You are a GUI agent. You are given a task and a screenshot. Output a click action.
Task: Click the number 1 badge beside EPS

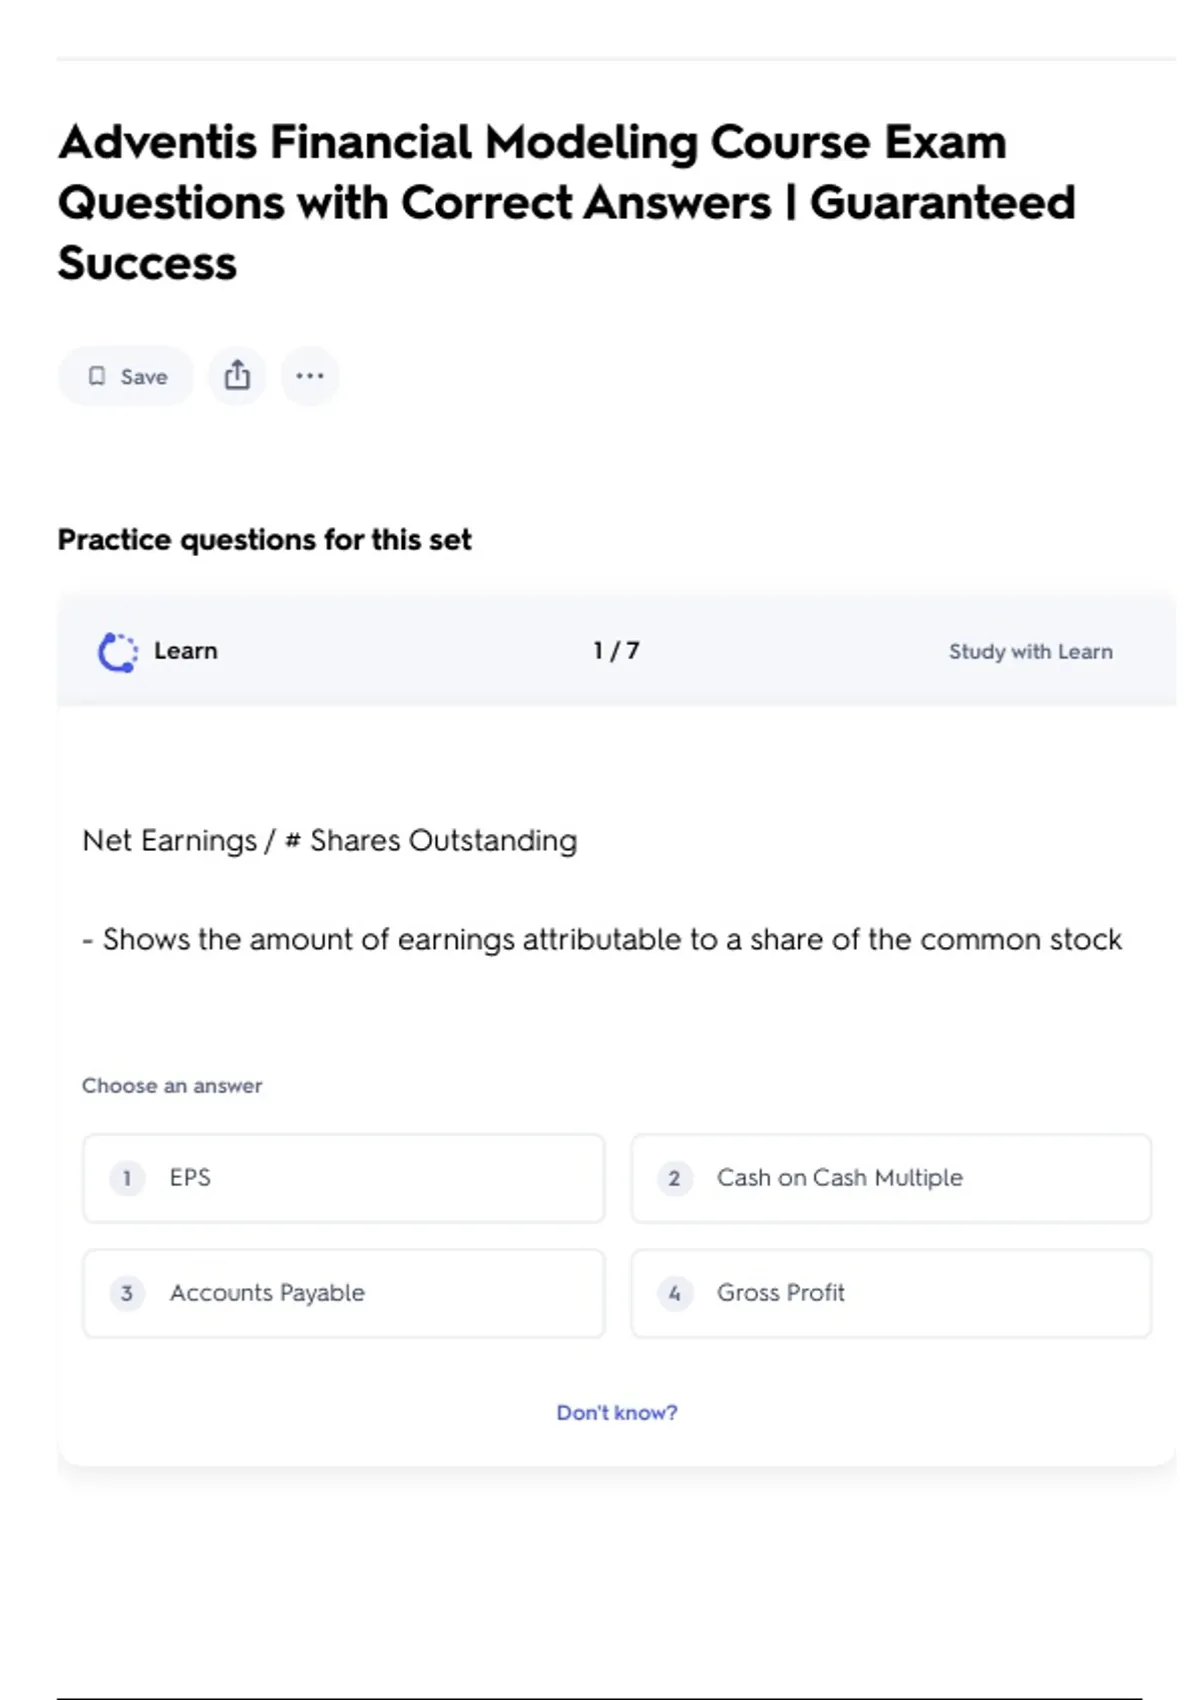[x=127, y=1178]
